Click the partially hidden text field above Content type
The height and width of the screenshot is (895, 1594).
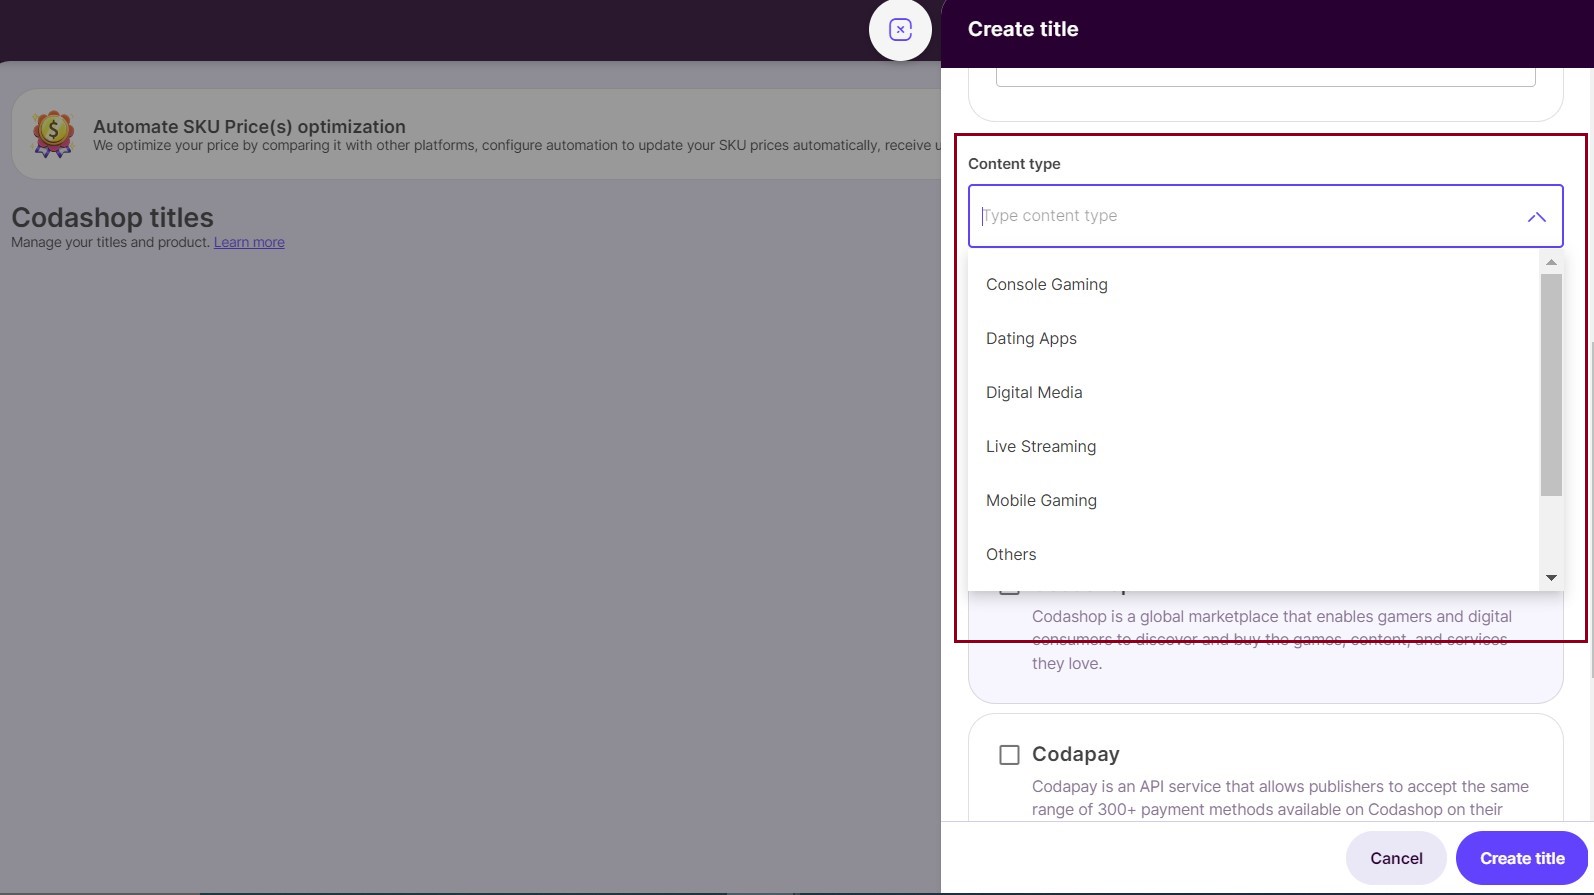(1265, 77)
